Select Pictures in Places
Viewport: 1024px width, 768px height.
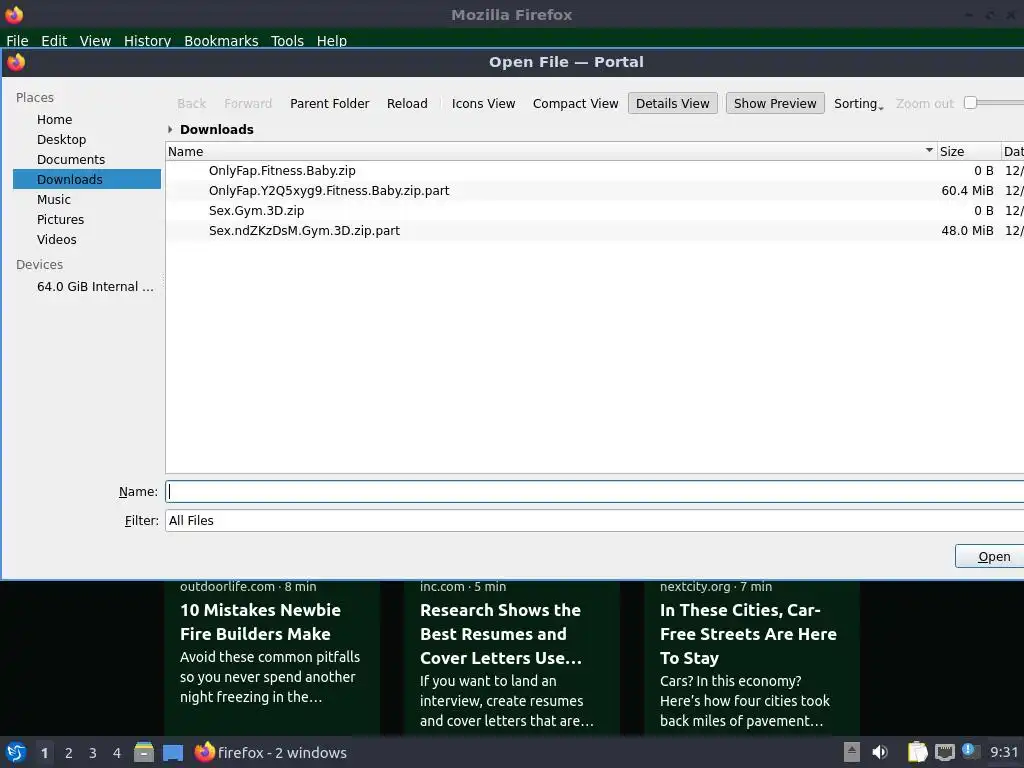87,219
